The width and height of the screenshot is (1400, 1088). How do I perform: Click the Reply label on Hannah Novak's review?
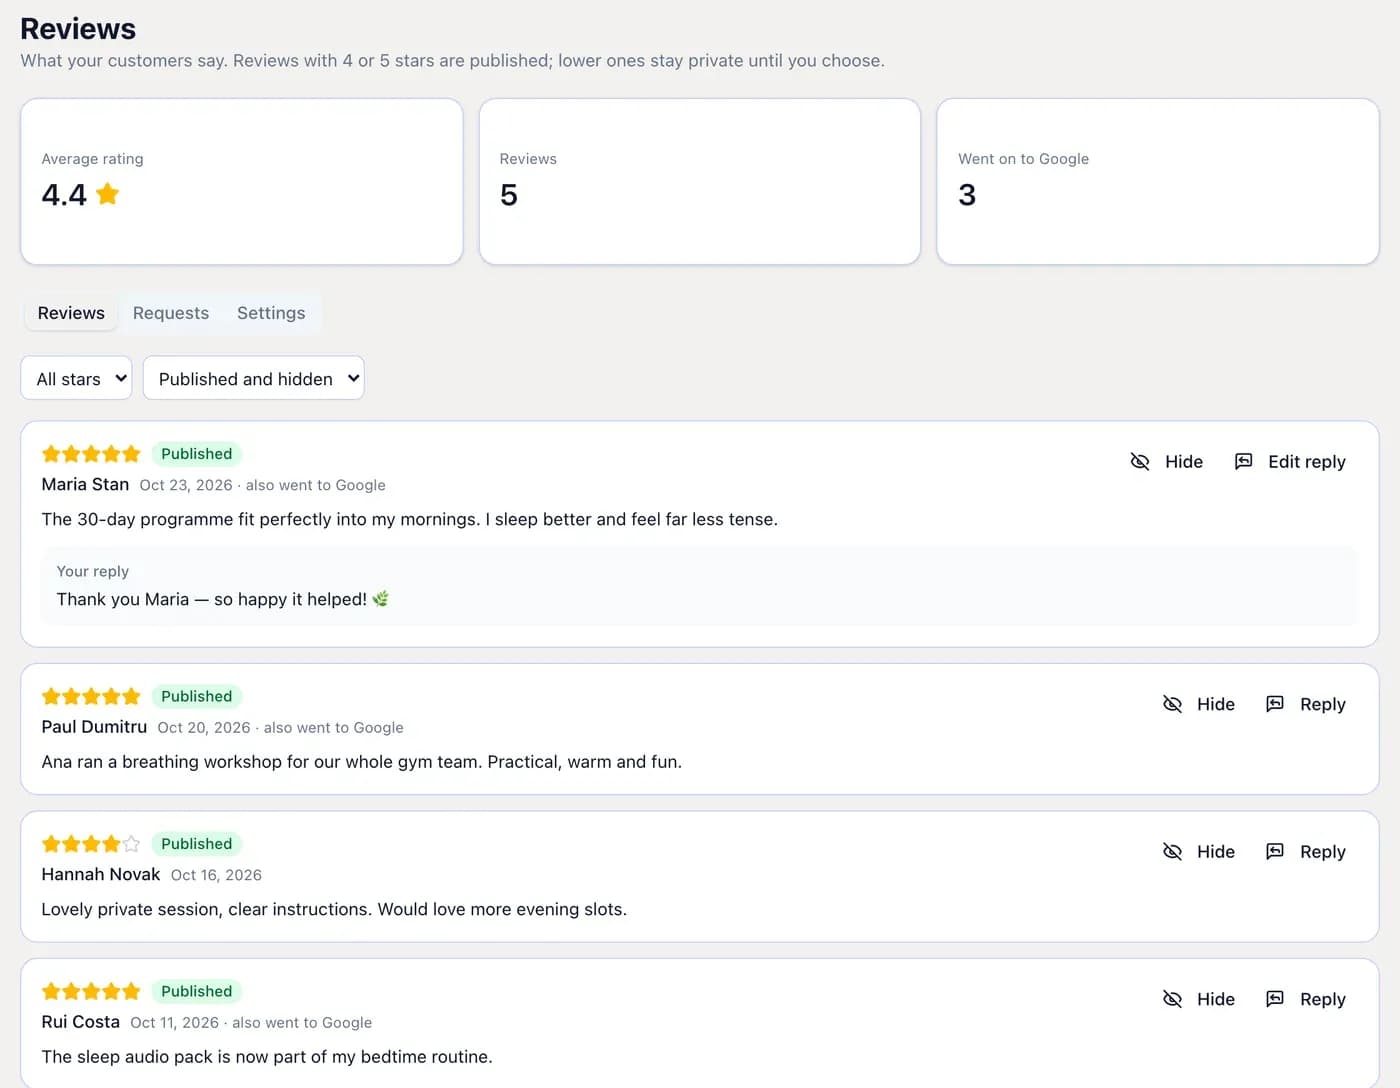point(1322,851)
